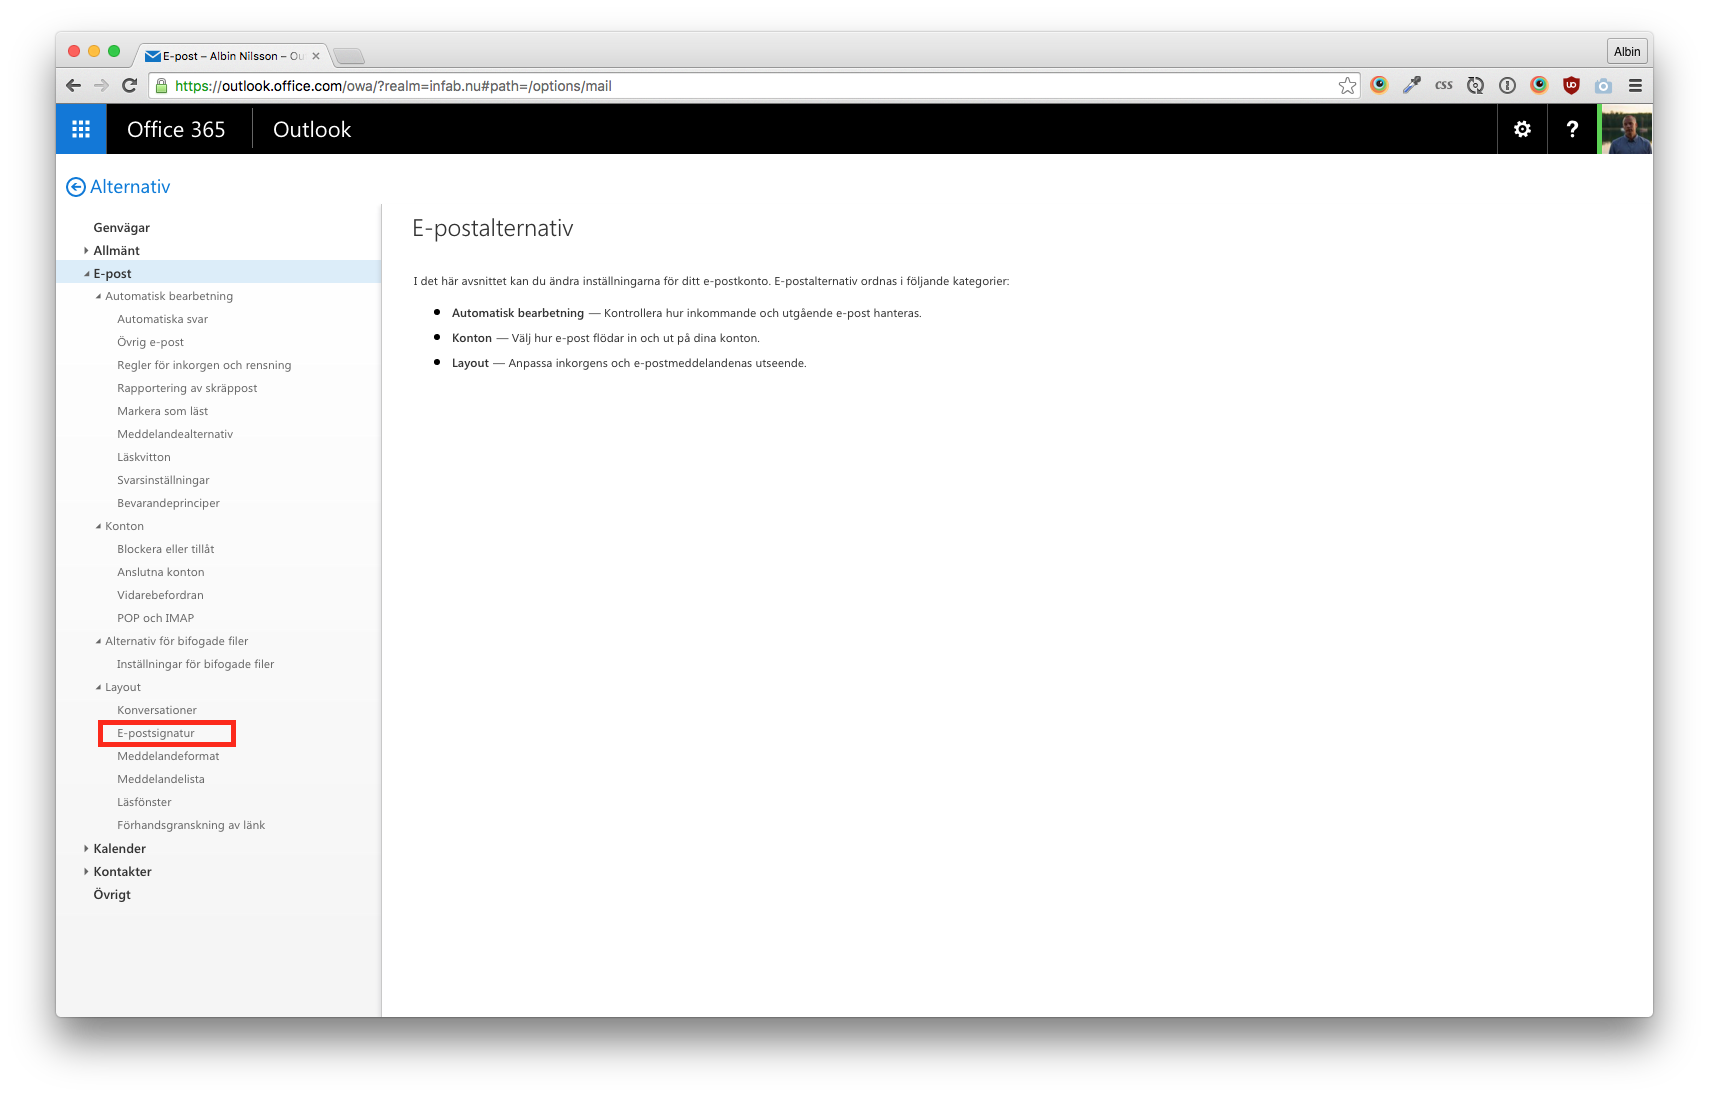Screen dimensions: 1709x1097
Task: Open the settings gear in Outlook header
Action: pos(1522,129)
